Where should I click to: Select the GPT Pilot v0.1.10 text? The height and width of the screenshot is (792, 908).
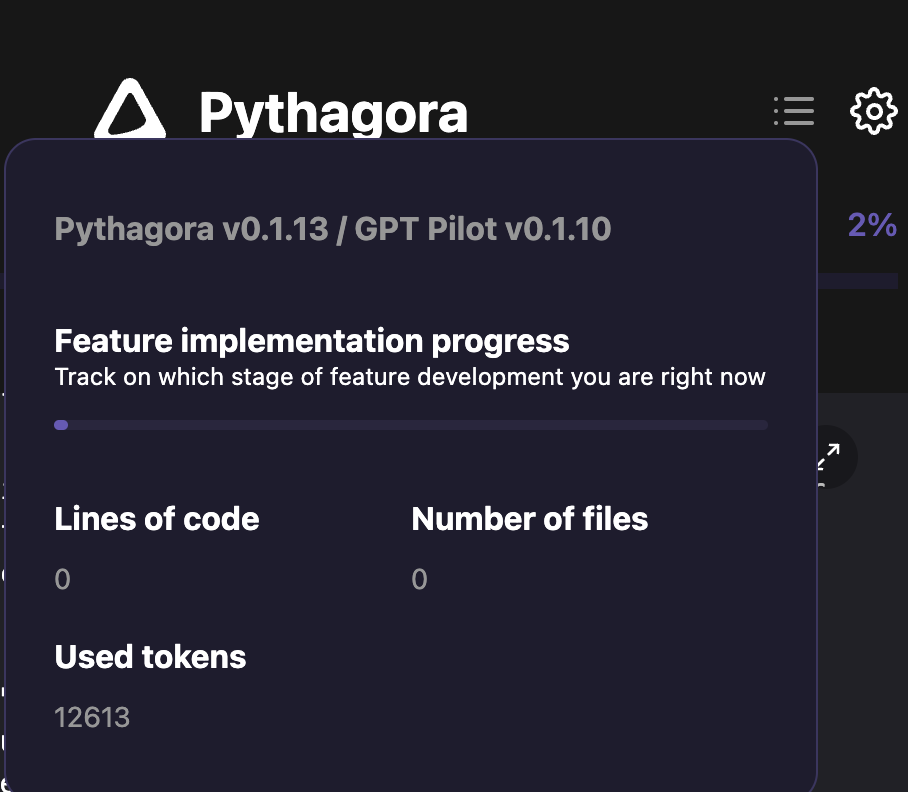pyautogui.click(x=482, y=229)
